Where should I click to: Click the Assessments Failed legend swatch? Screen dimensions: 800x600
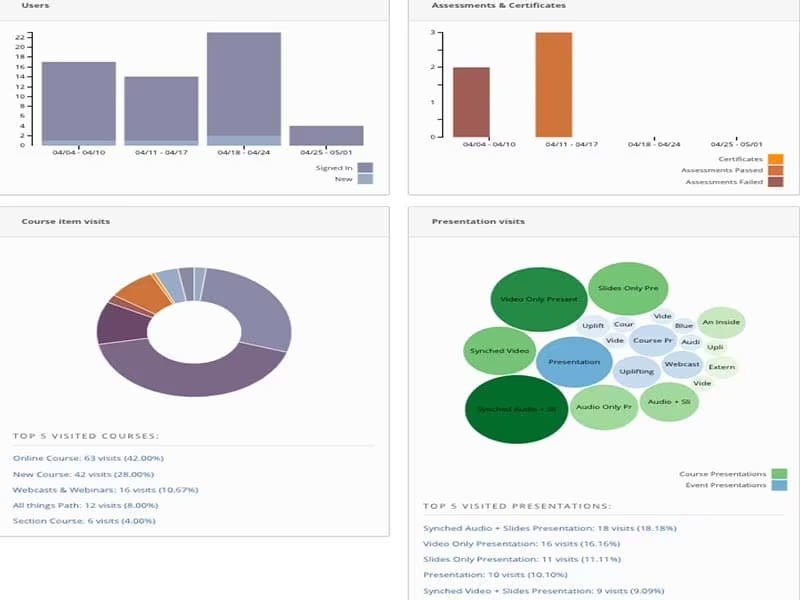tap(776, 182)
